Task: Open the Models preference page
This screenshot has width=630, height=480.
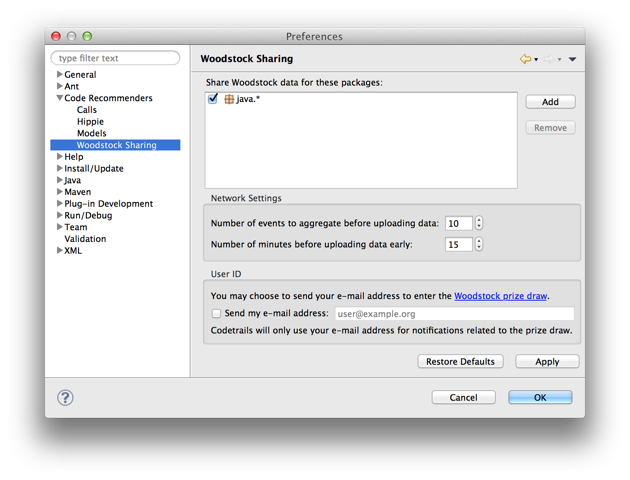Action: pos(92,133)
